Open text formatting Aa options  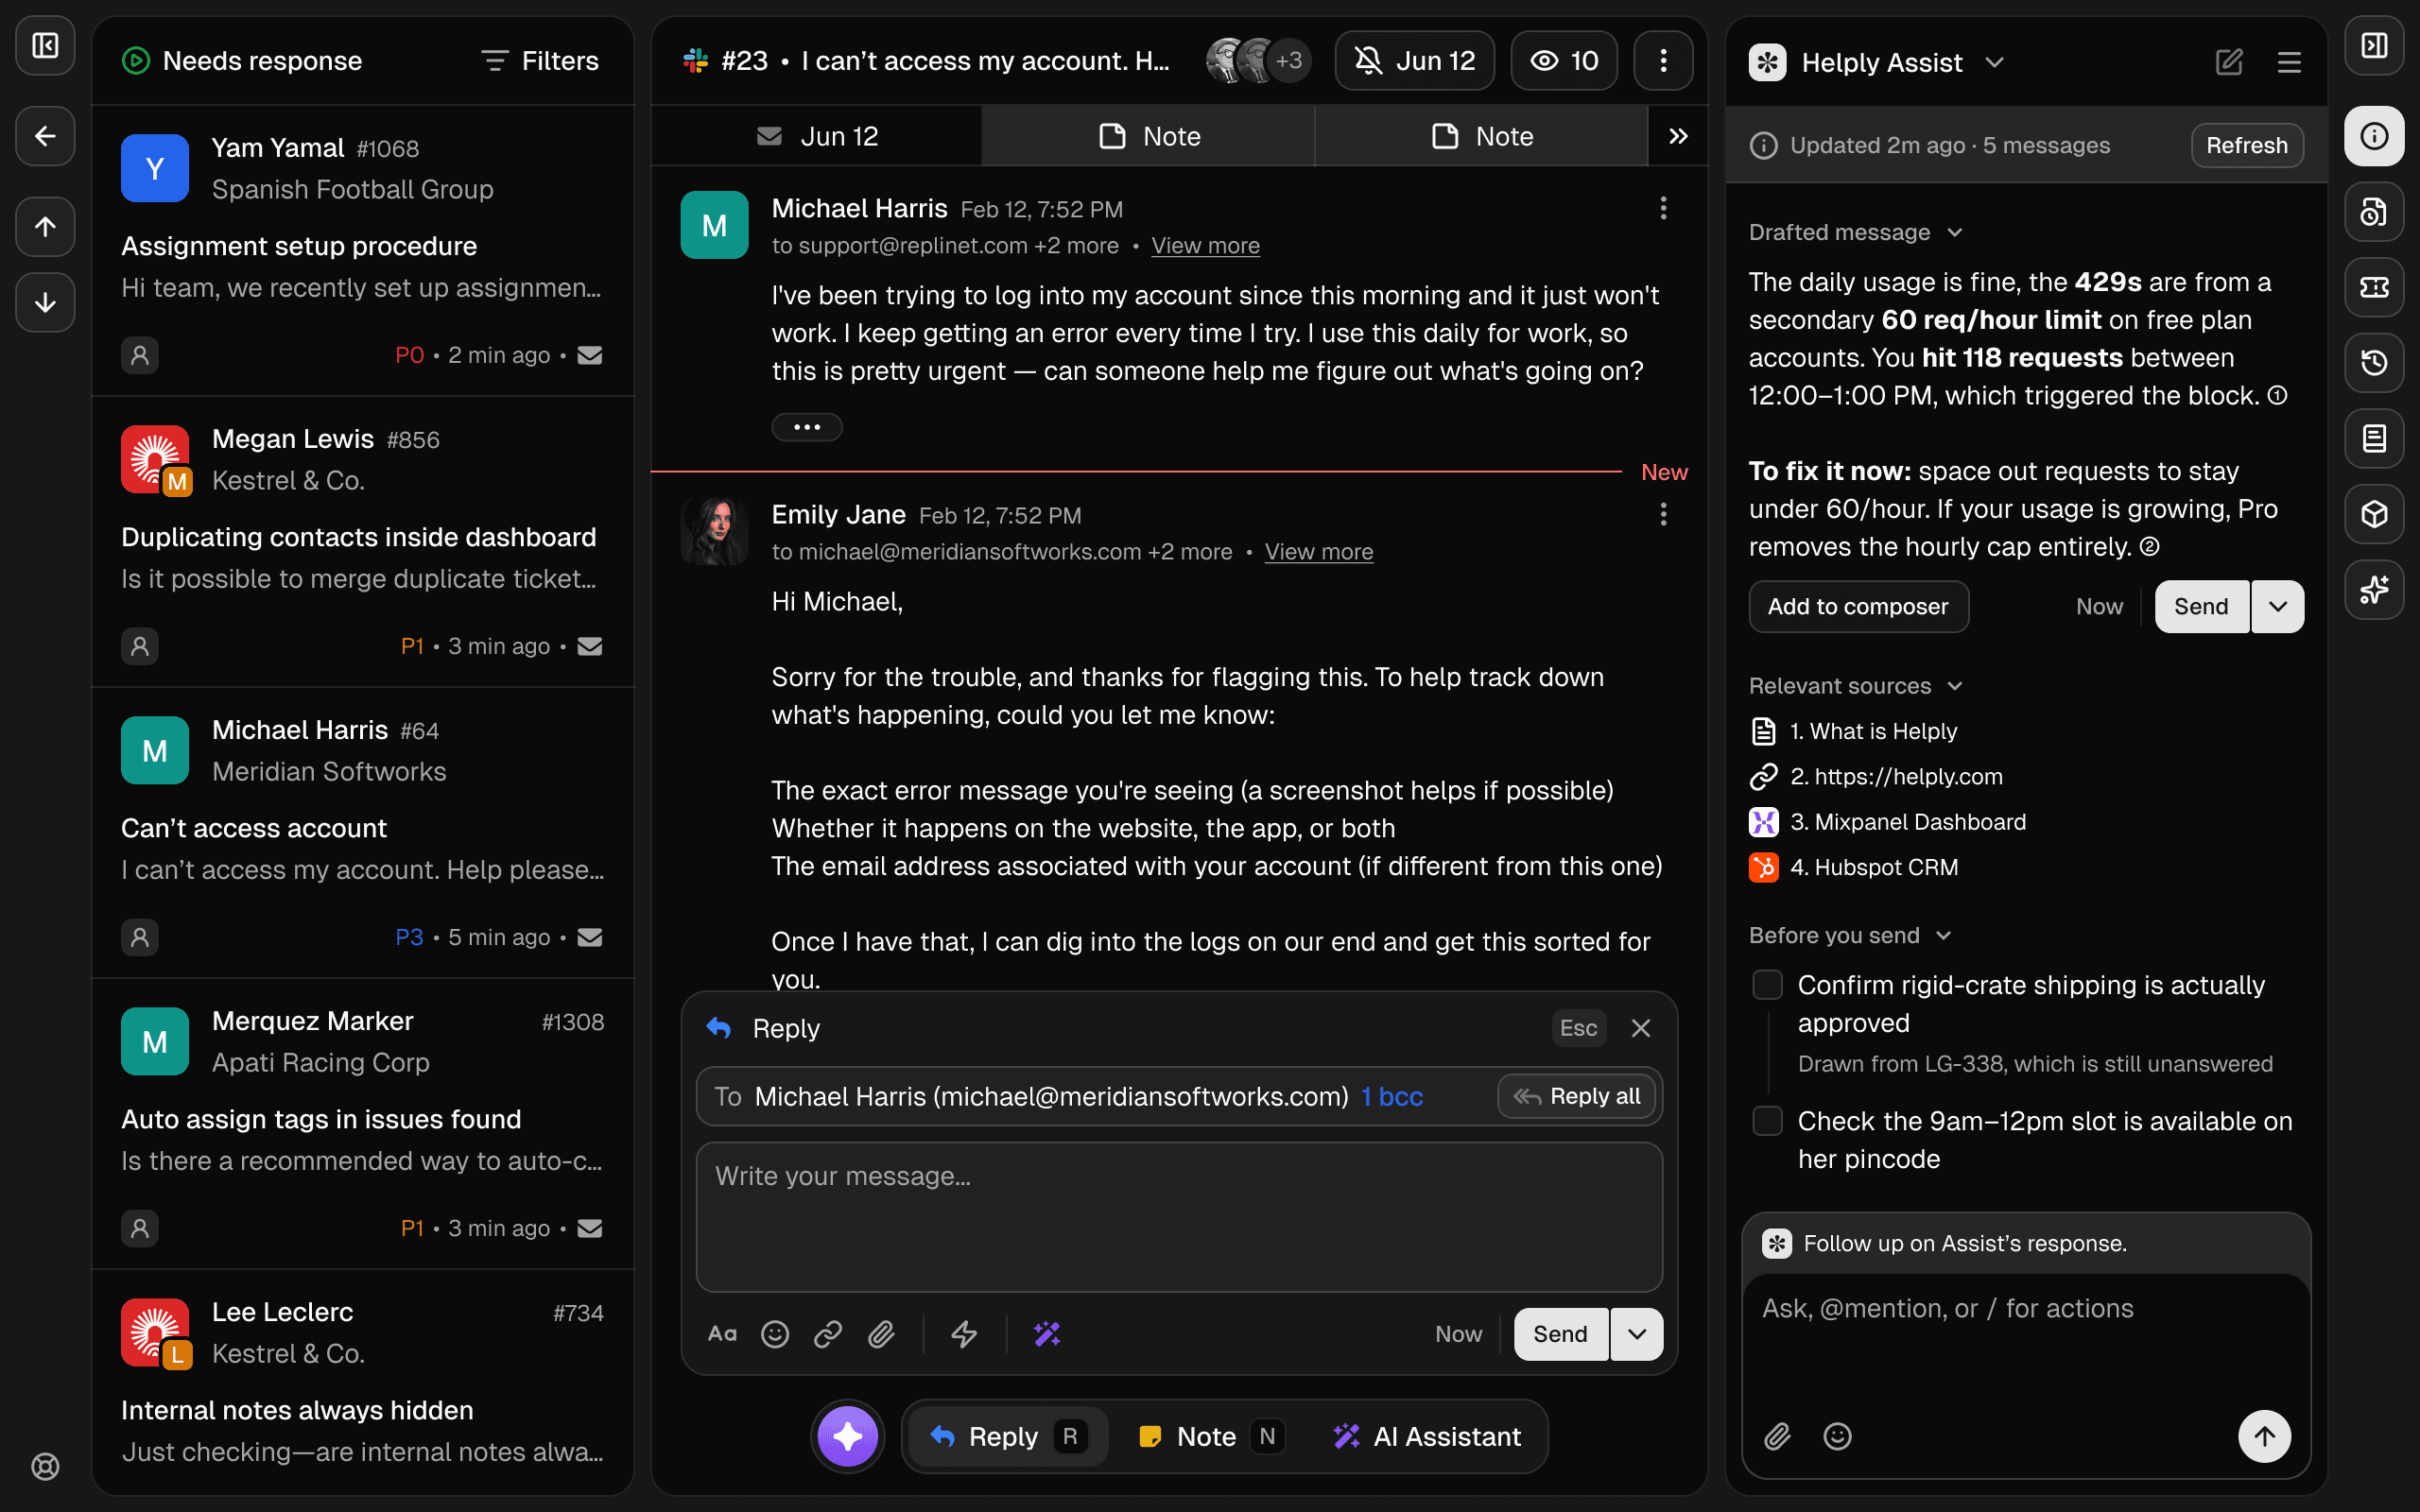[722, 1334]
